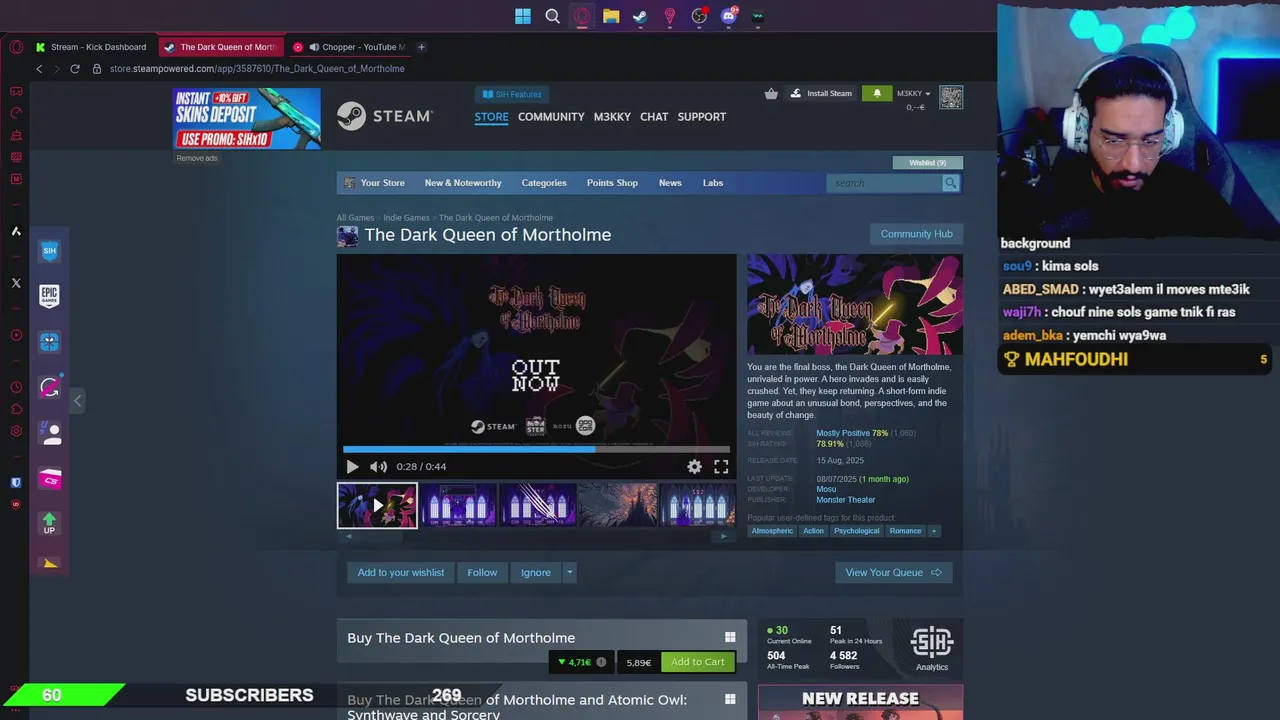This screenshot has width=1280, height=720.
Task: Open SIH Features button
Action: click(x=512, y=94)
